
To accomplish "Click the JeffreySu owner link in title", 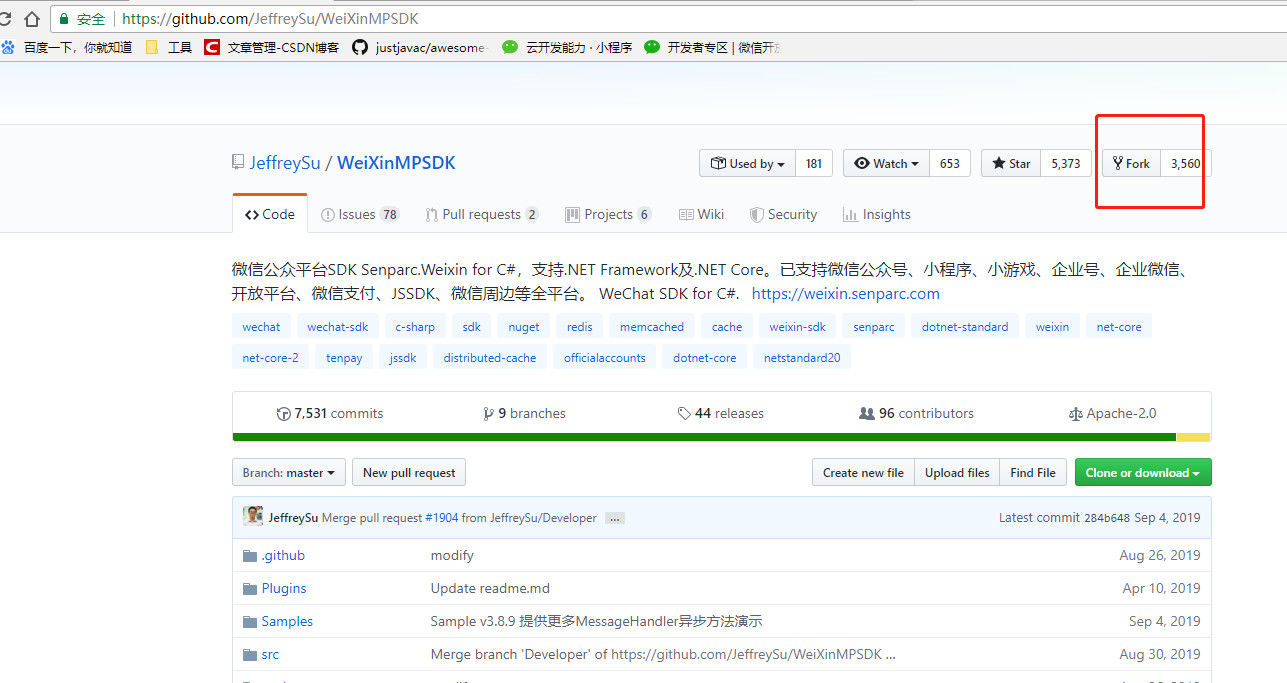I will tap(285, 163).
